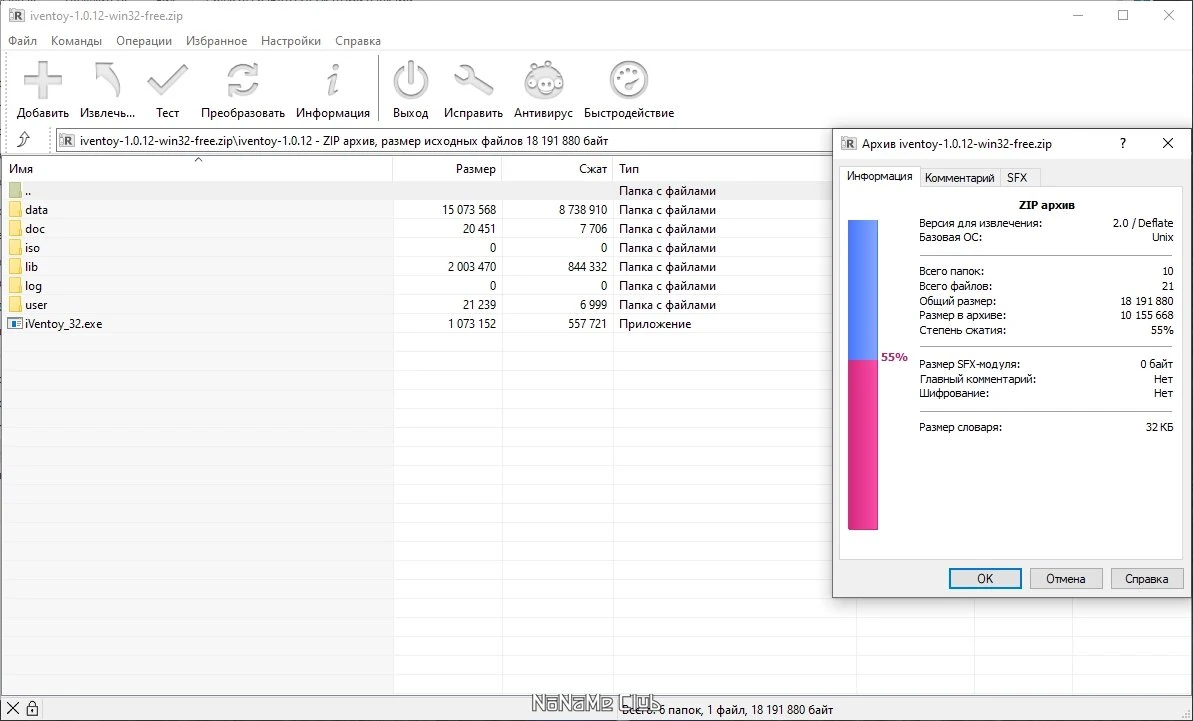Open the Быстродействие benchmark gauge

tap(628, 81)
